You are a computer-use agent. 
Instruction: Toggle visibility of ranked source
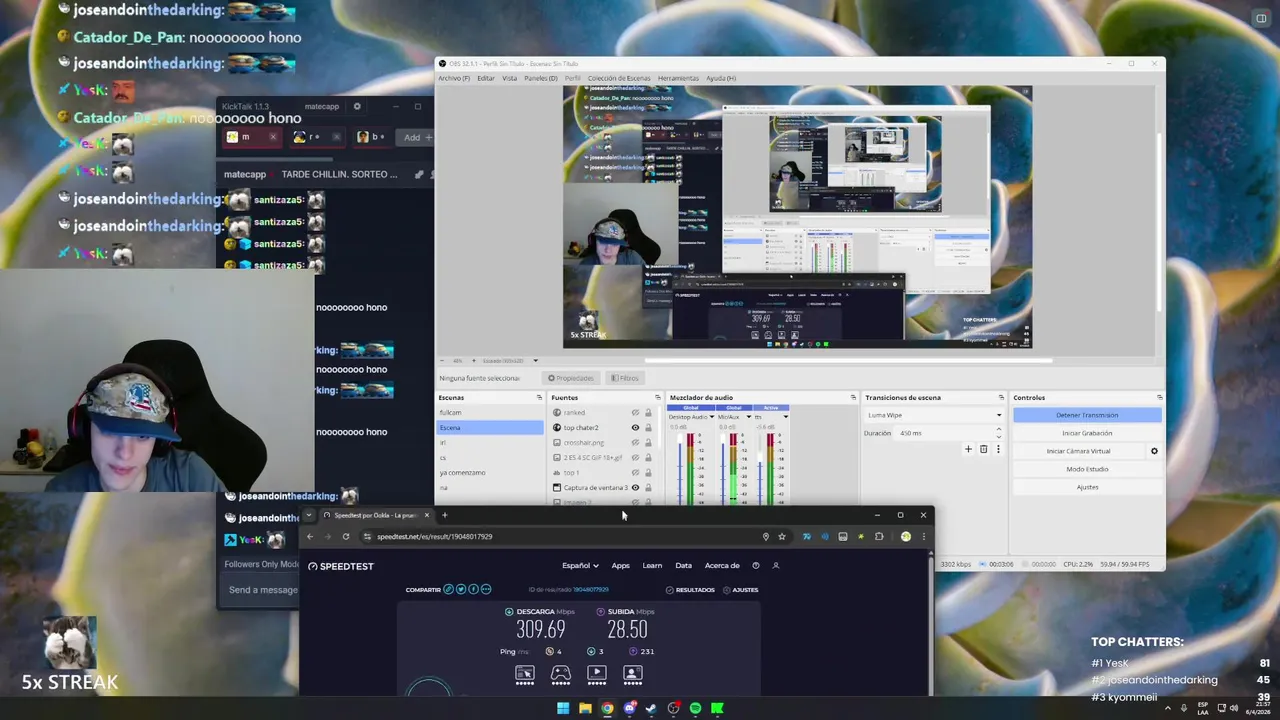coord(635,412)
